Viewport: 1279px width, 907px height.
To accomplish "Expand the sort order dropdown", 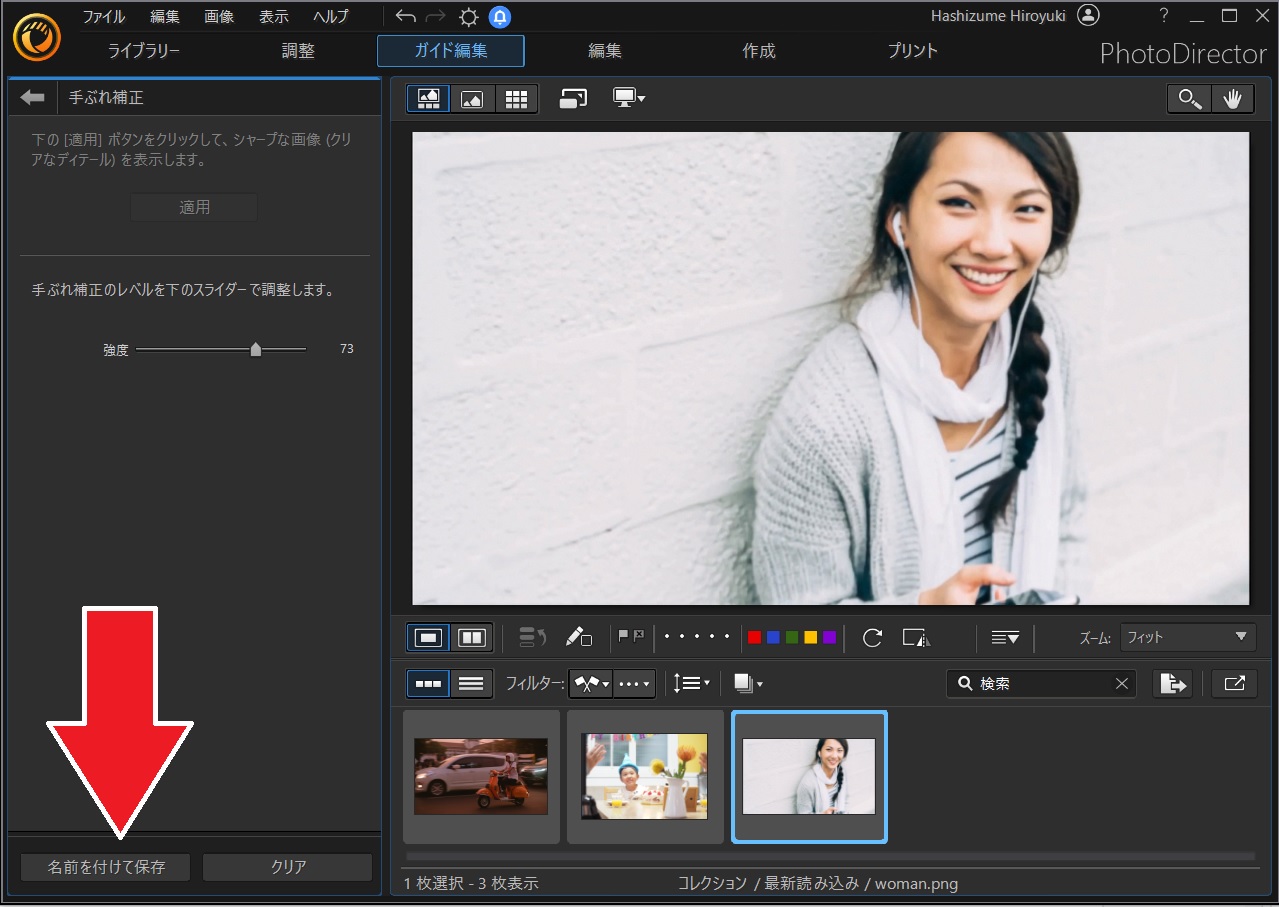I will 691,684.
